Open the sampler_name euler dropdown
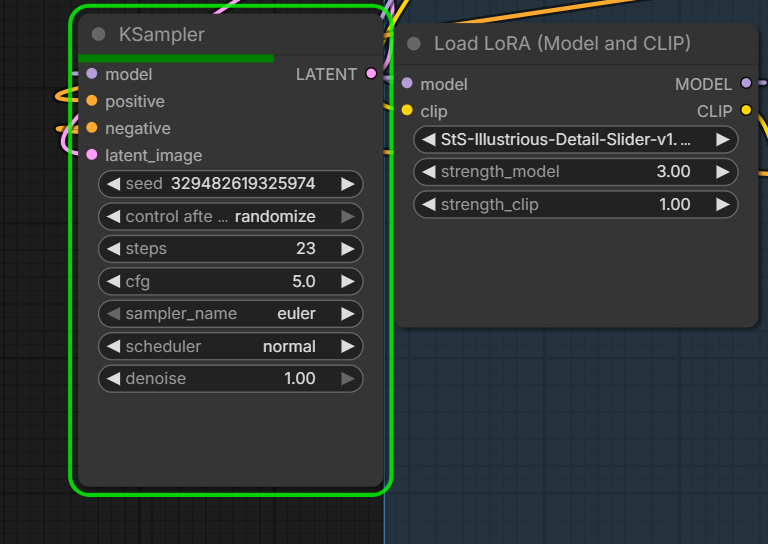Viewport: 768px width, 544px height. tap(231, 314)
